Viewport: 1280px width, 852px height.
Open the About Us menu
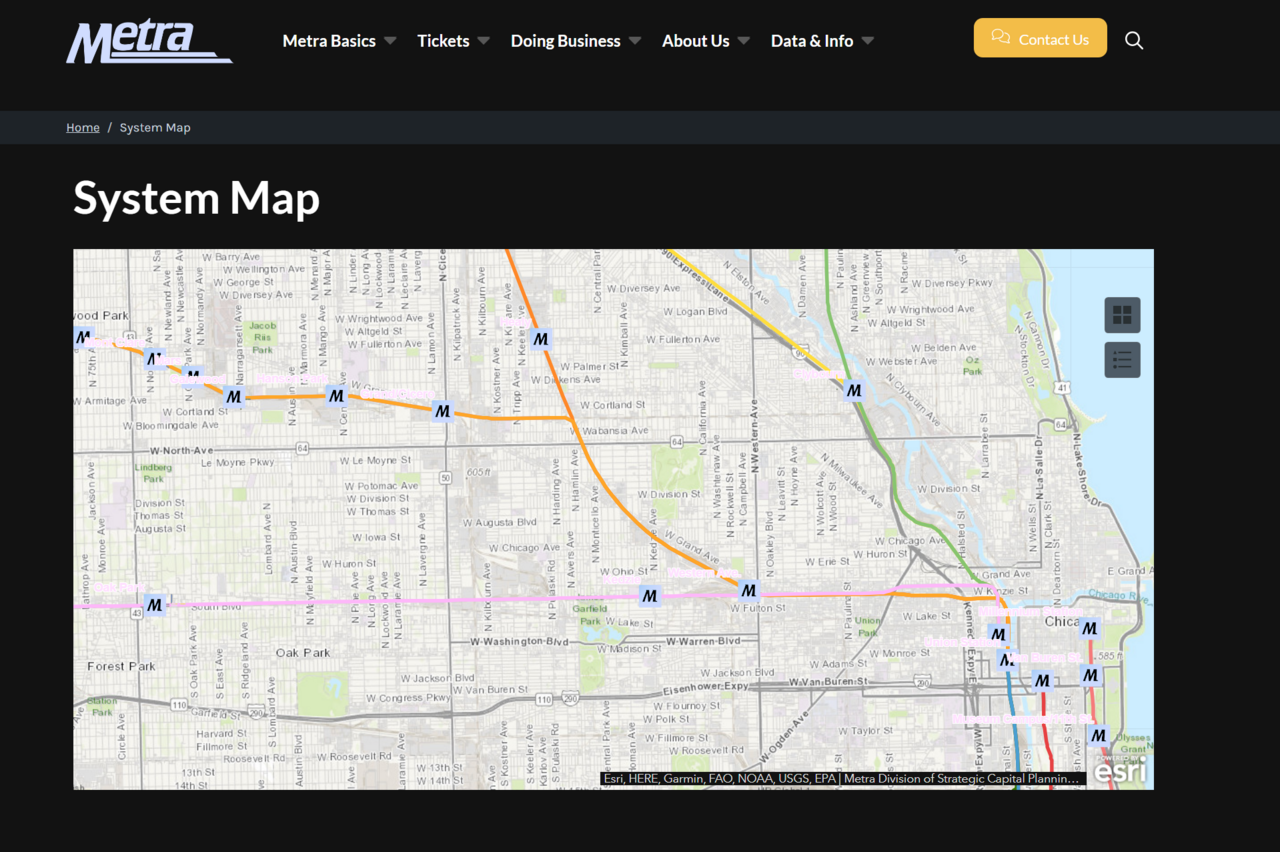click(695, 41)
